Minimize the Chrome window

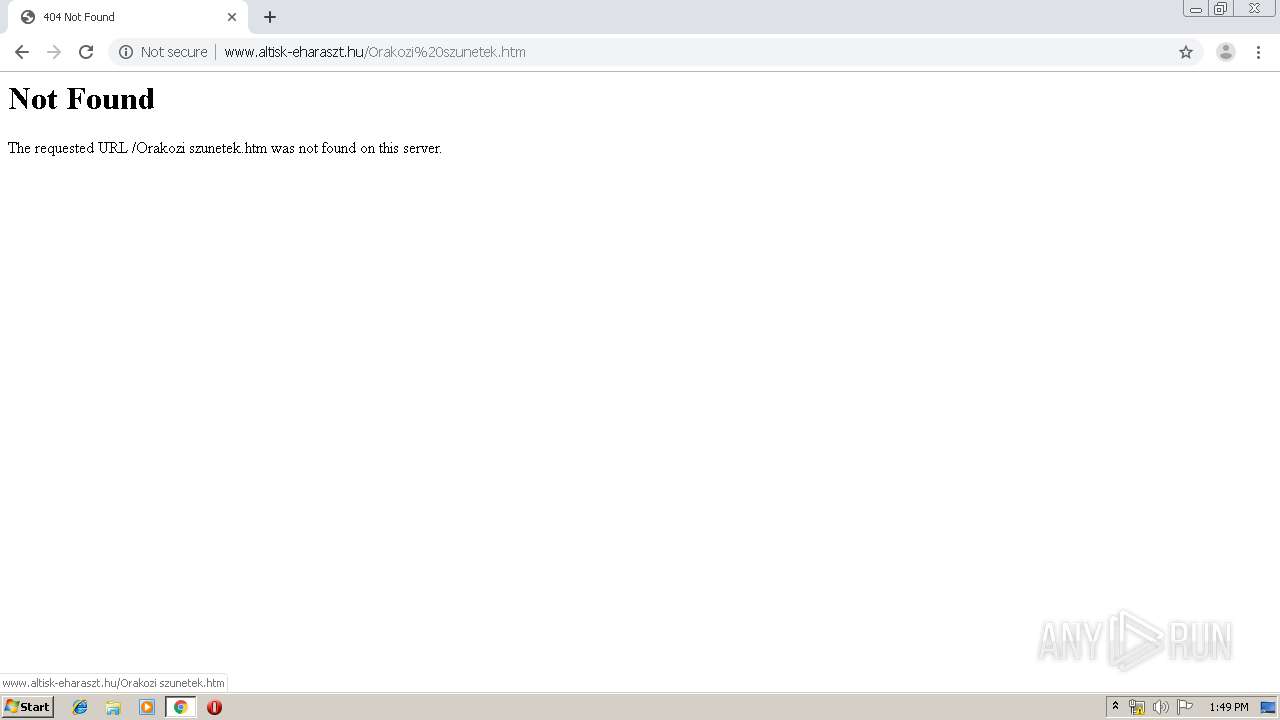[x=1196, y=9]
